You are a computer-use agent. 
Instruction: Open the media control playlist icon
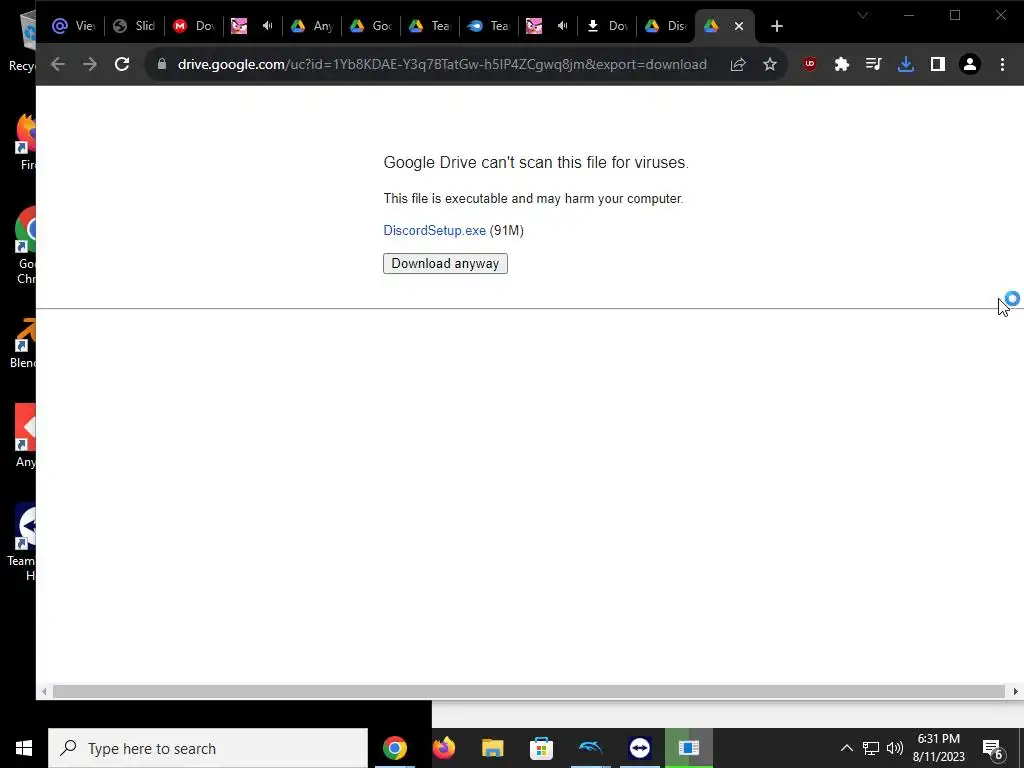click(x=873, y=64)
